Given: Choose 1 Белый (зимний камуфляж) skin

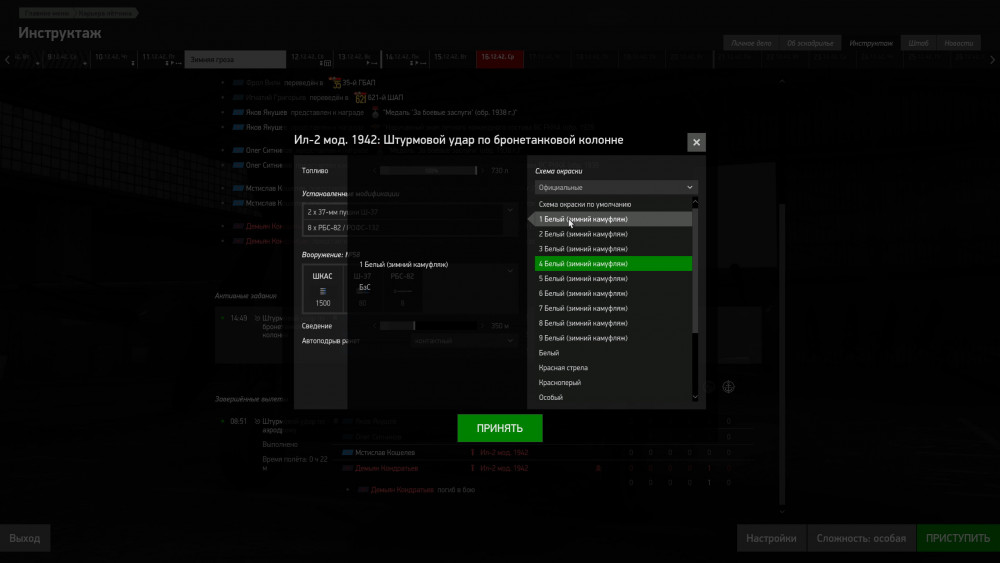Looking at the screenshot, I should (613, 219).
